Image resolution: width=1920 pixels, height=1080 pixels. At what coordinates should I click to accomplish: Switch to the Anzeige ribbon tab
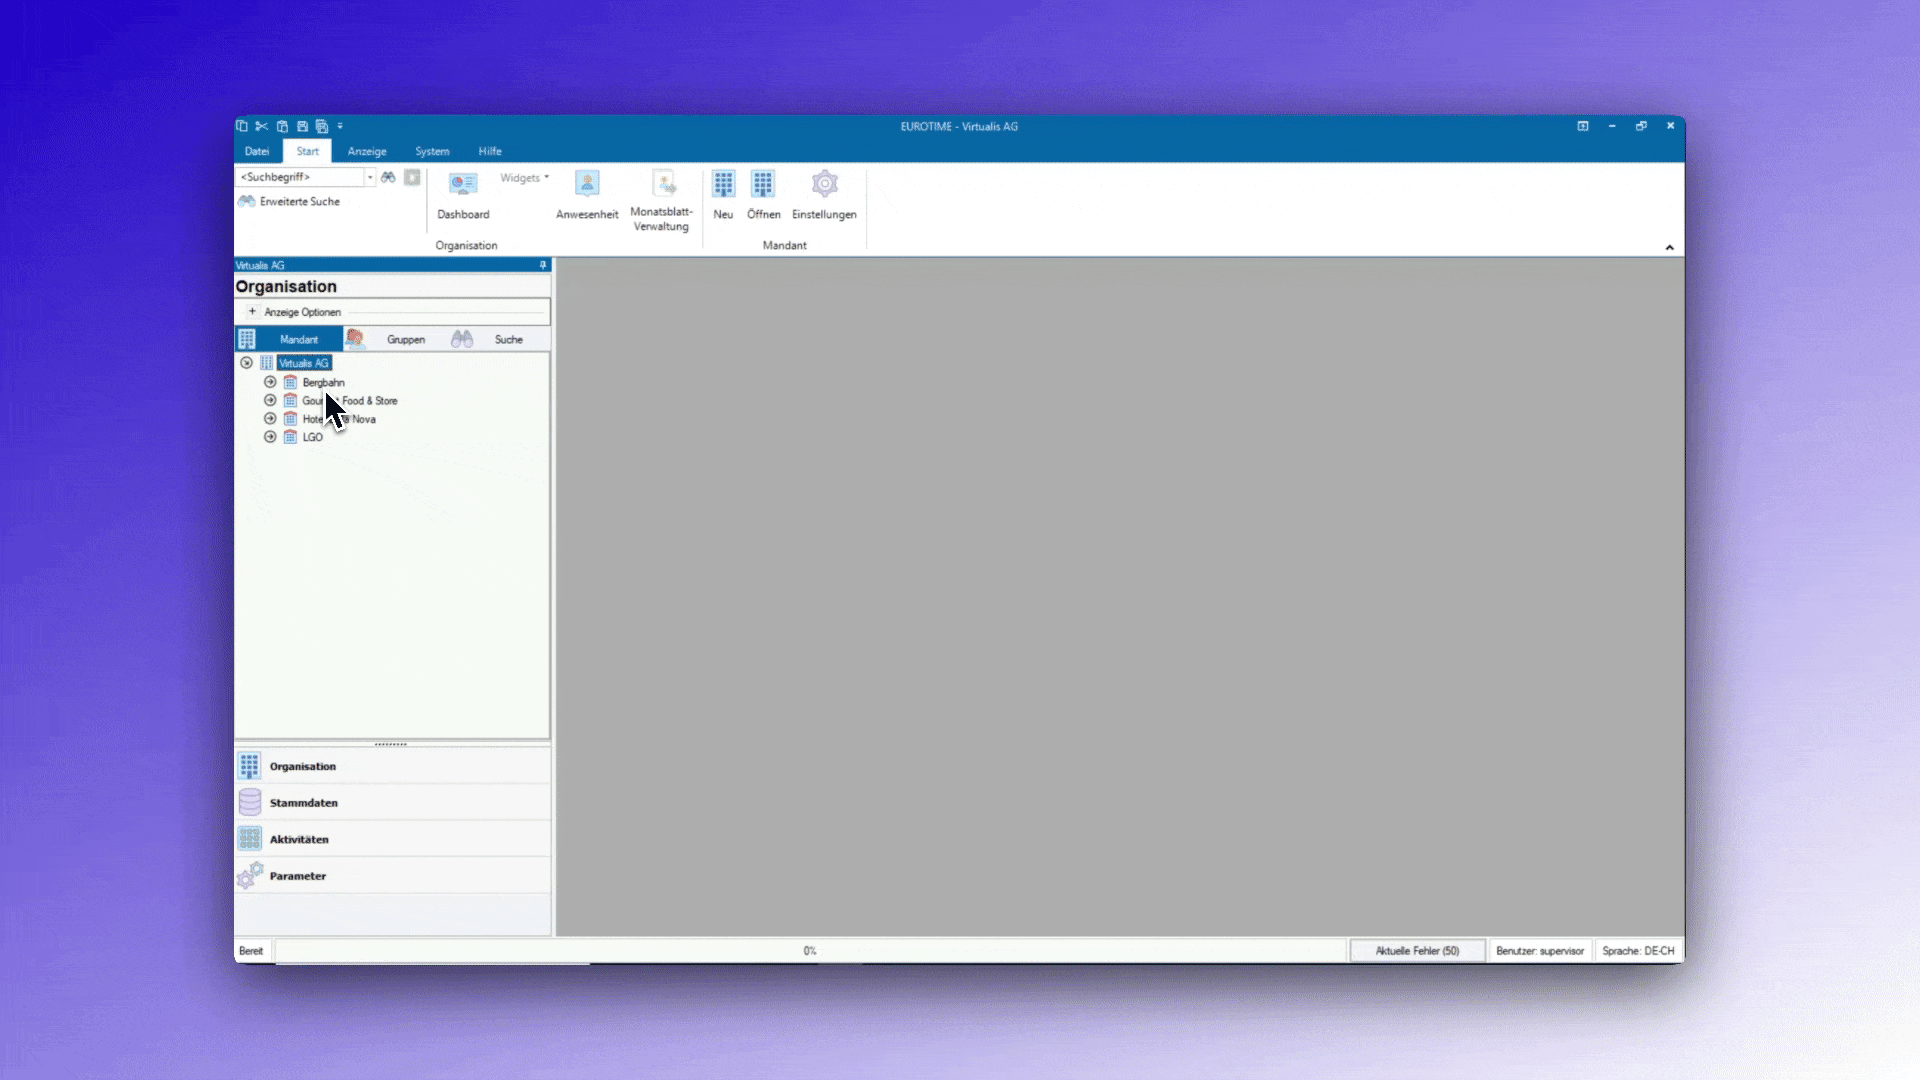click(367, 151)
